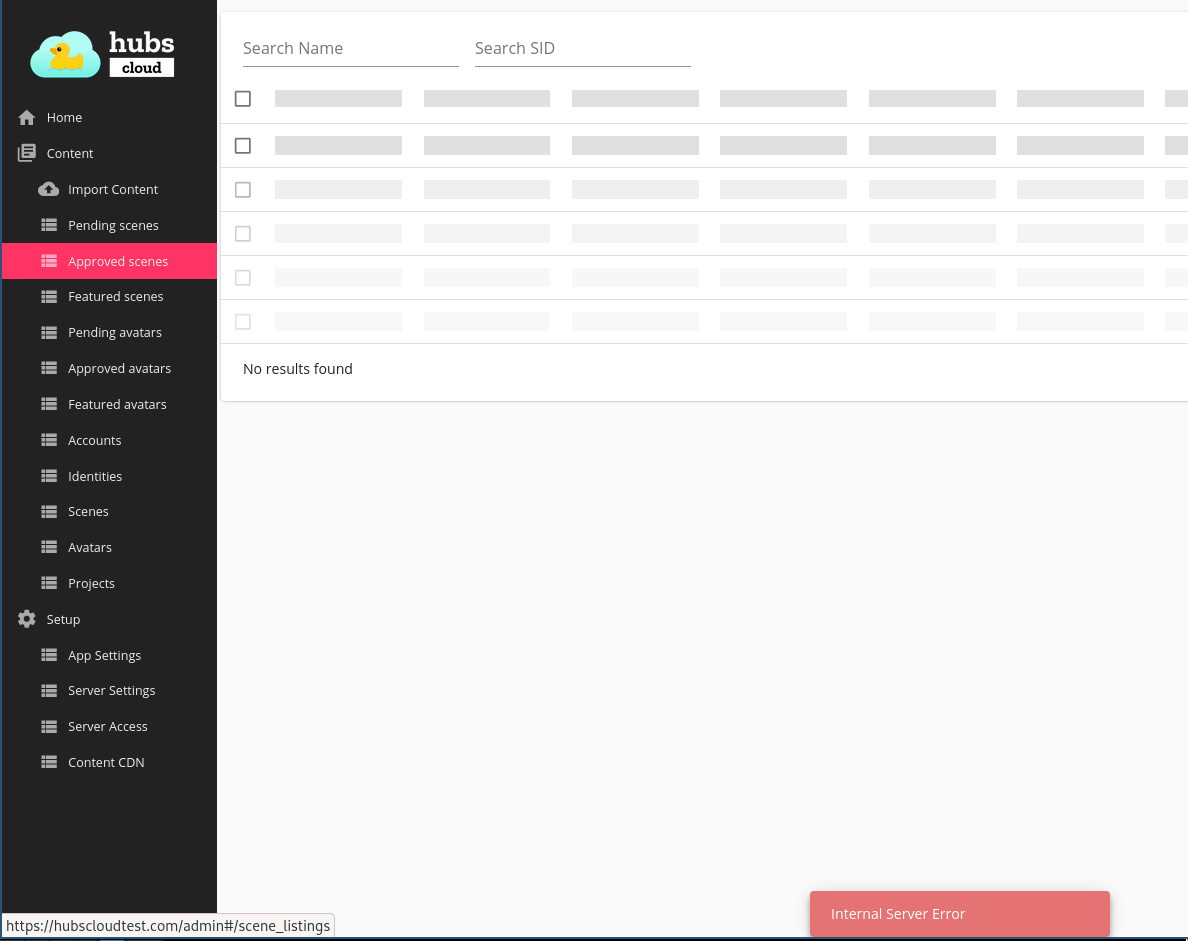Open Featured avatars
The image size is (1188, 941).
[109, 404]
